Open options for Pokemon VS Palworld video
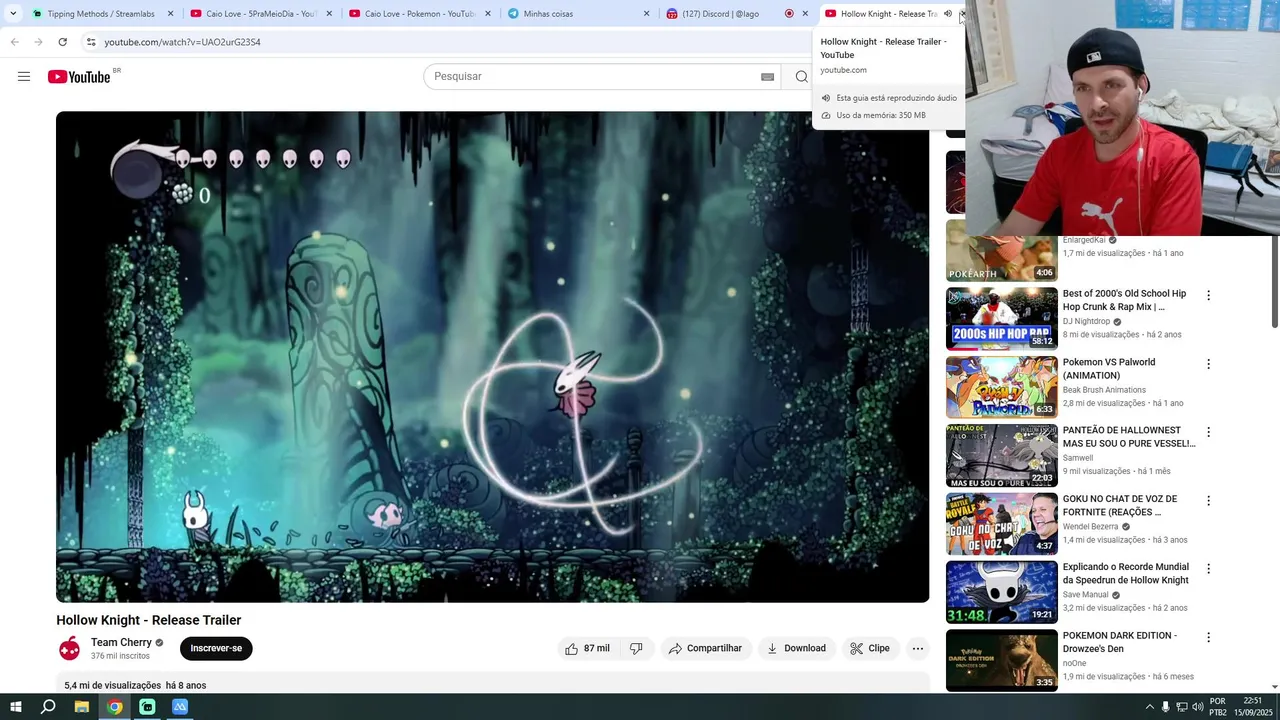The width and height of the screenshot is (1280, 720). tap(1208, 364)
